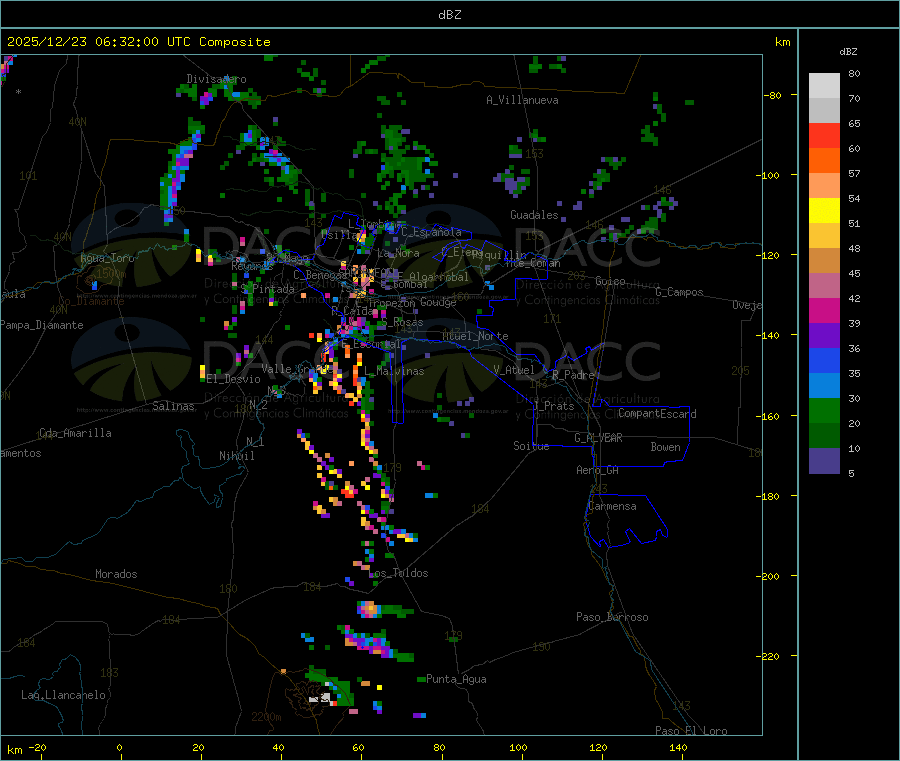
Task: Click the 'G_Campos' map label
Action: point(679,292)
